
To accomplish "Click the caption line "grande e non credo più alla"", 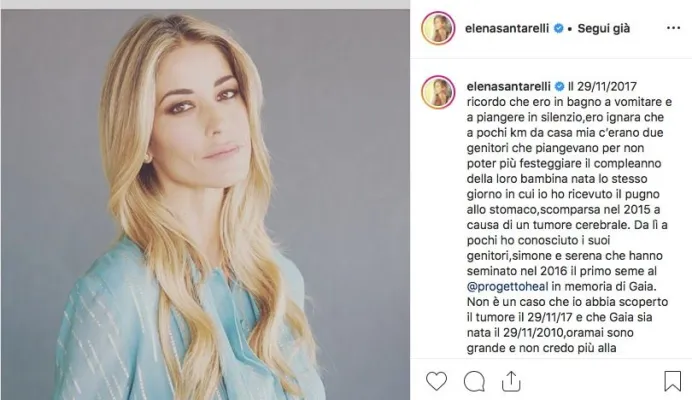I will (541, 348).
